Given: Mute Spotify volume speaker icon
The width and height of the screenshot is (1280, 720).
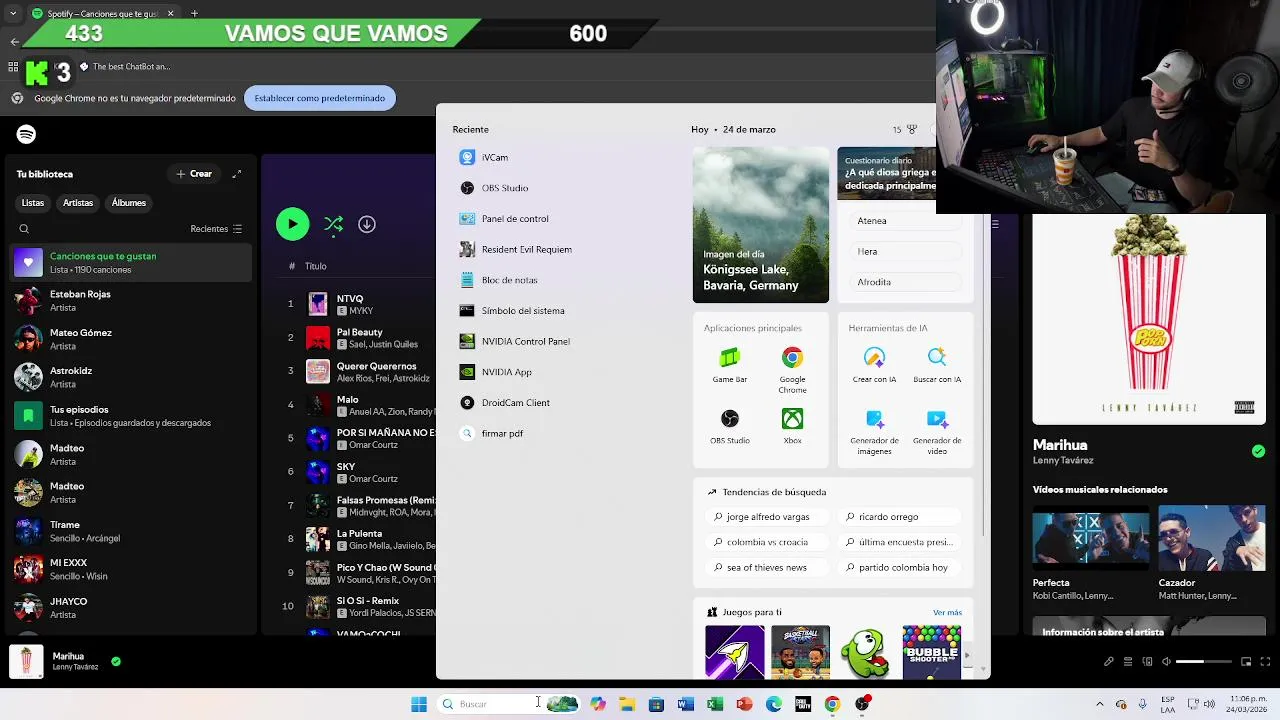Looking at the screenshot, I should coord(1166,661).
